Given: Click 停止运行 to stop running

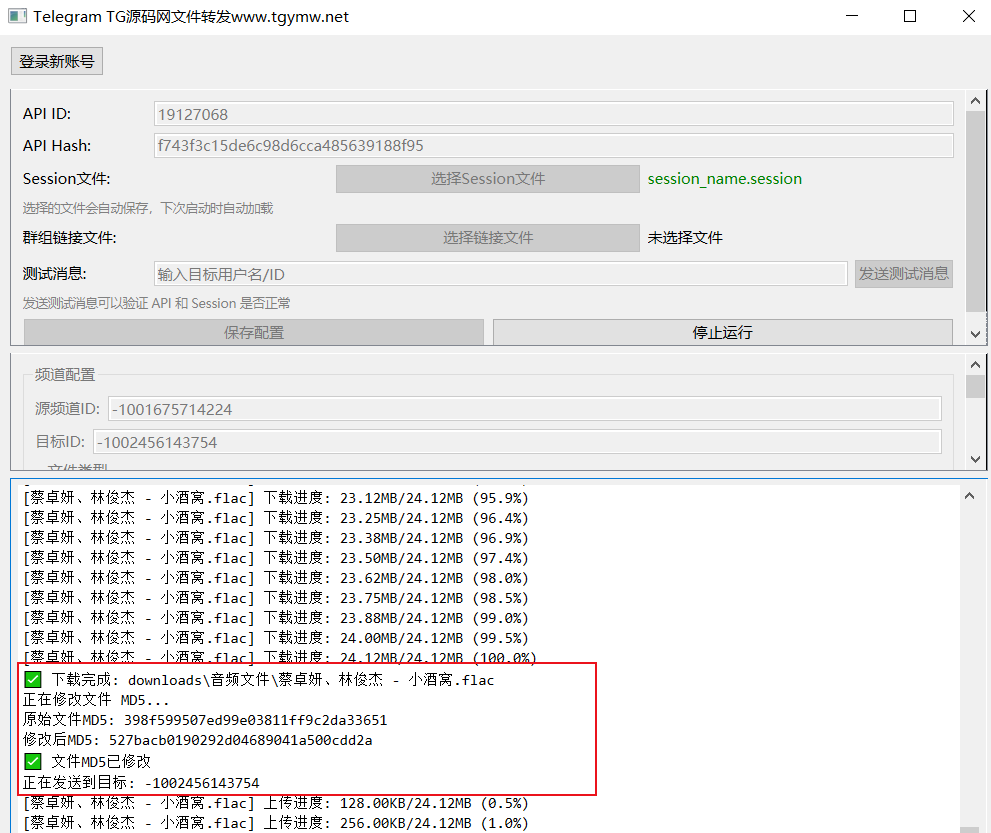Looking at the screenshot, I should (x=722, y=332).
